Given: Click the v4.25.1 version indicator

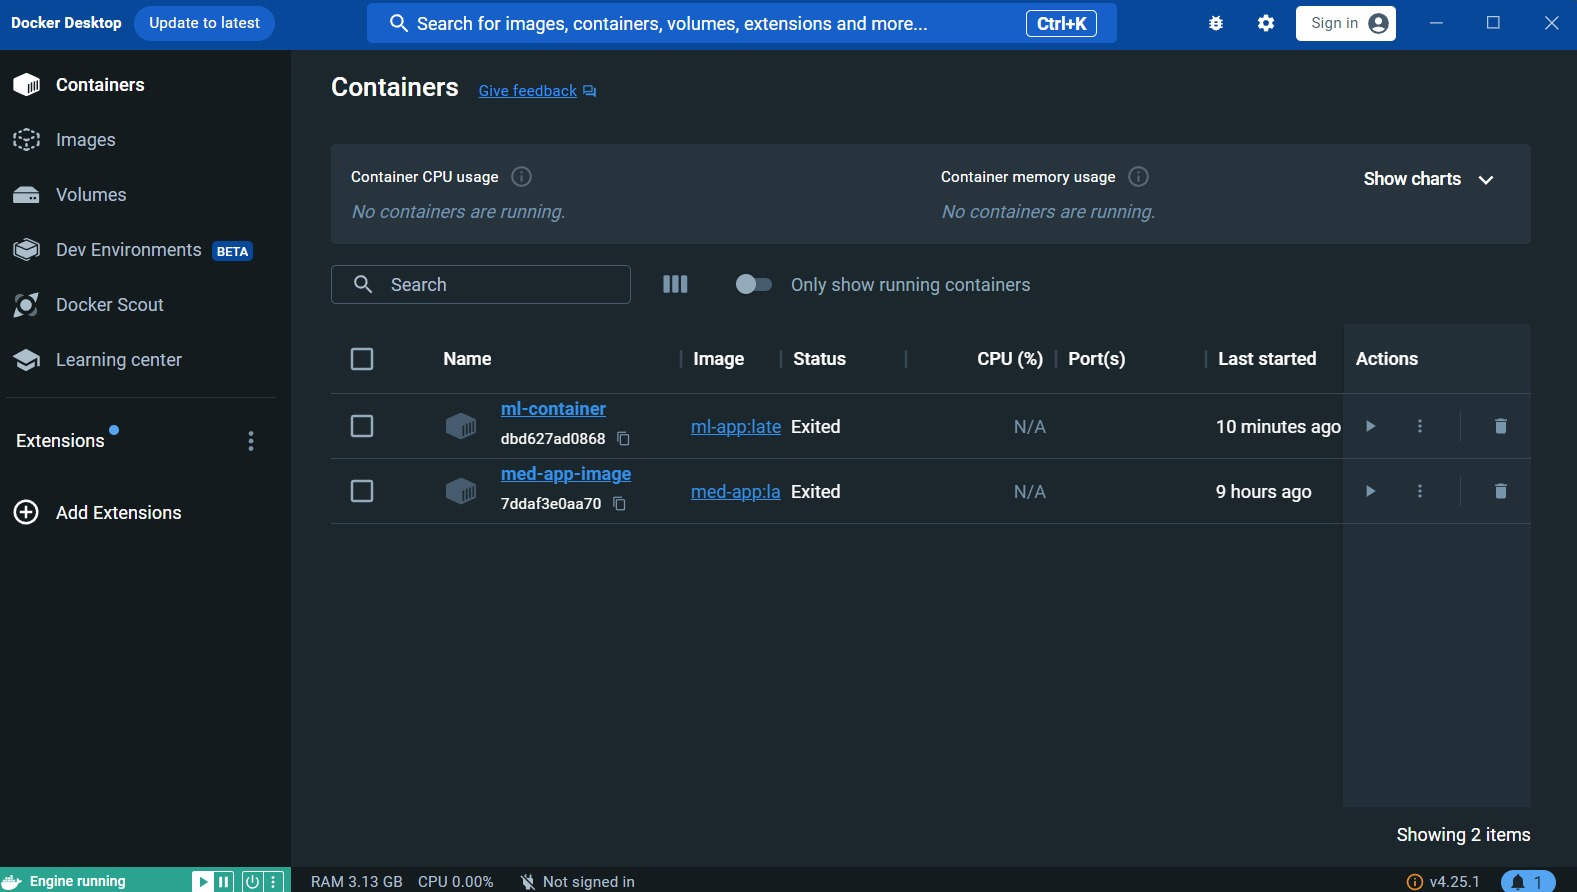Looking at the screenshot, I should coord(1443,882).
